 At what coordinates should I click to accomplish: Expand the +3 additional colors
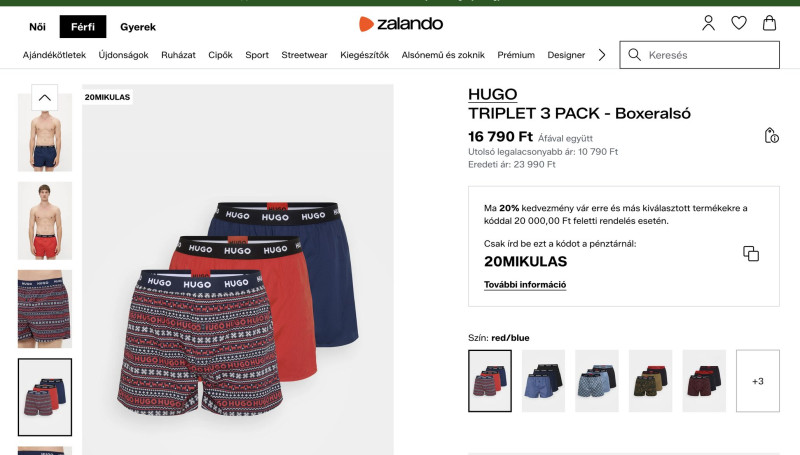[x=758, y=381]
